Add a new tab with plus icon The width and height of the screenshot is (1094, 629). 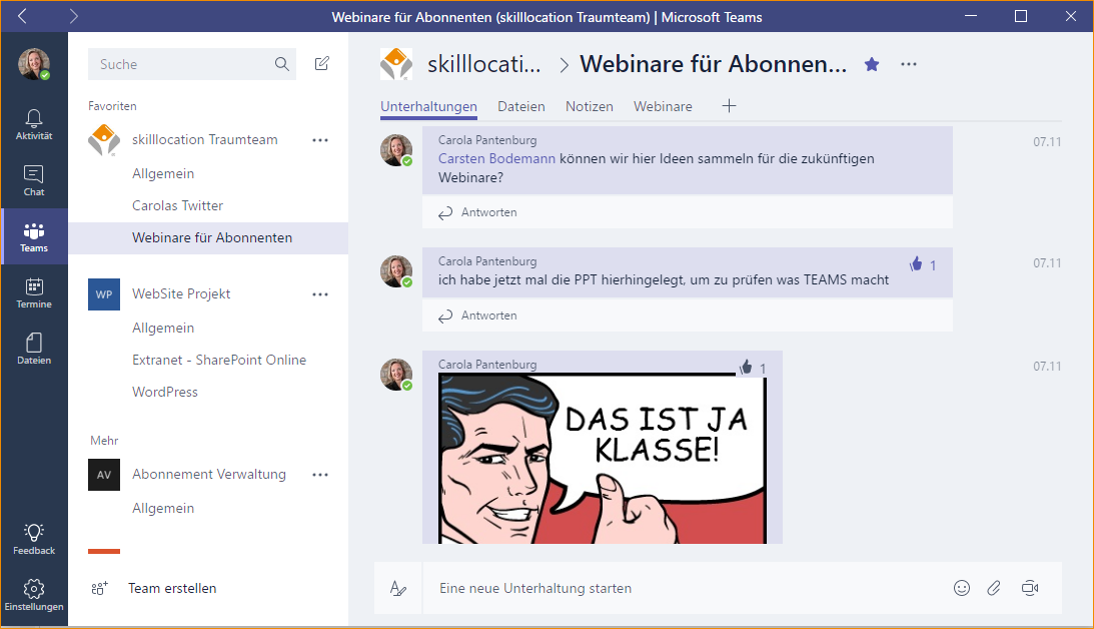pos(729,106)
